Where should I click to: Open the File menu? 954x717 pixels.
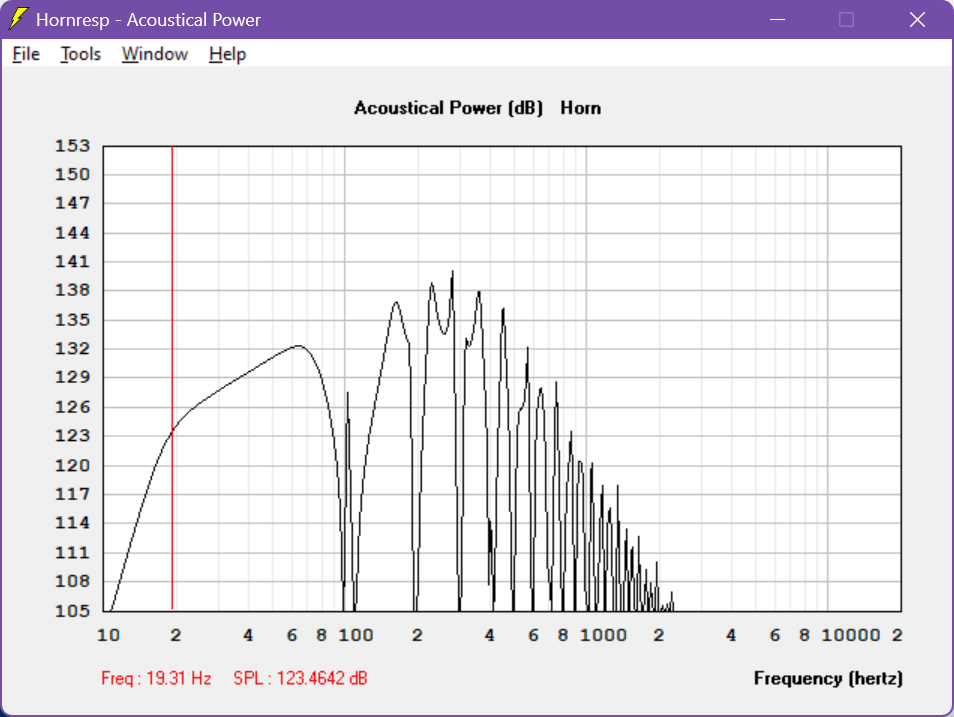click(26, 54)
